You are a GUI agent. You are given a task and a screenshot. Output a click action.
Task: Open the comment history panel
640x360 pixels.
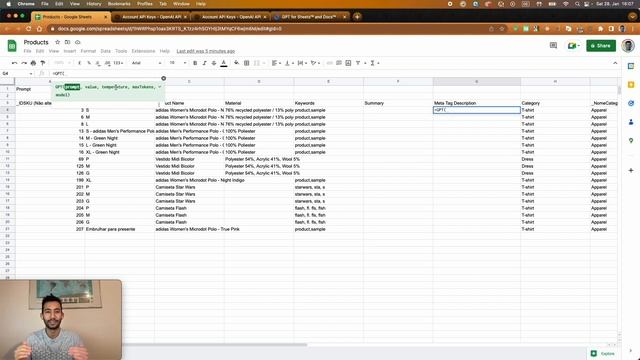click(x=553, y=46)
